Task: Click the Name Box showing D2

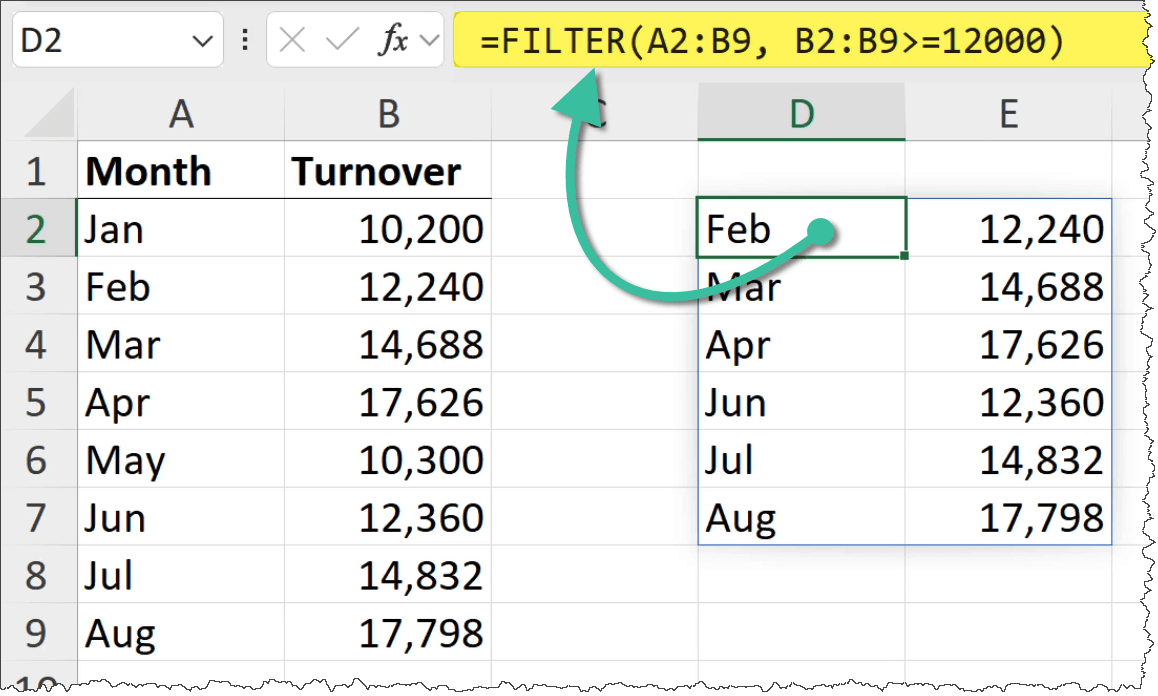Action: coord(100,41)
